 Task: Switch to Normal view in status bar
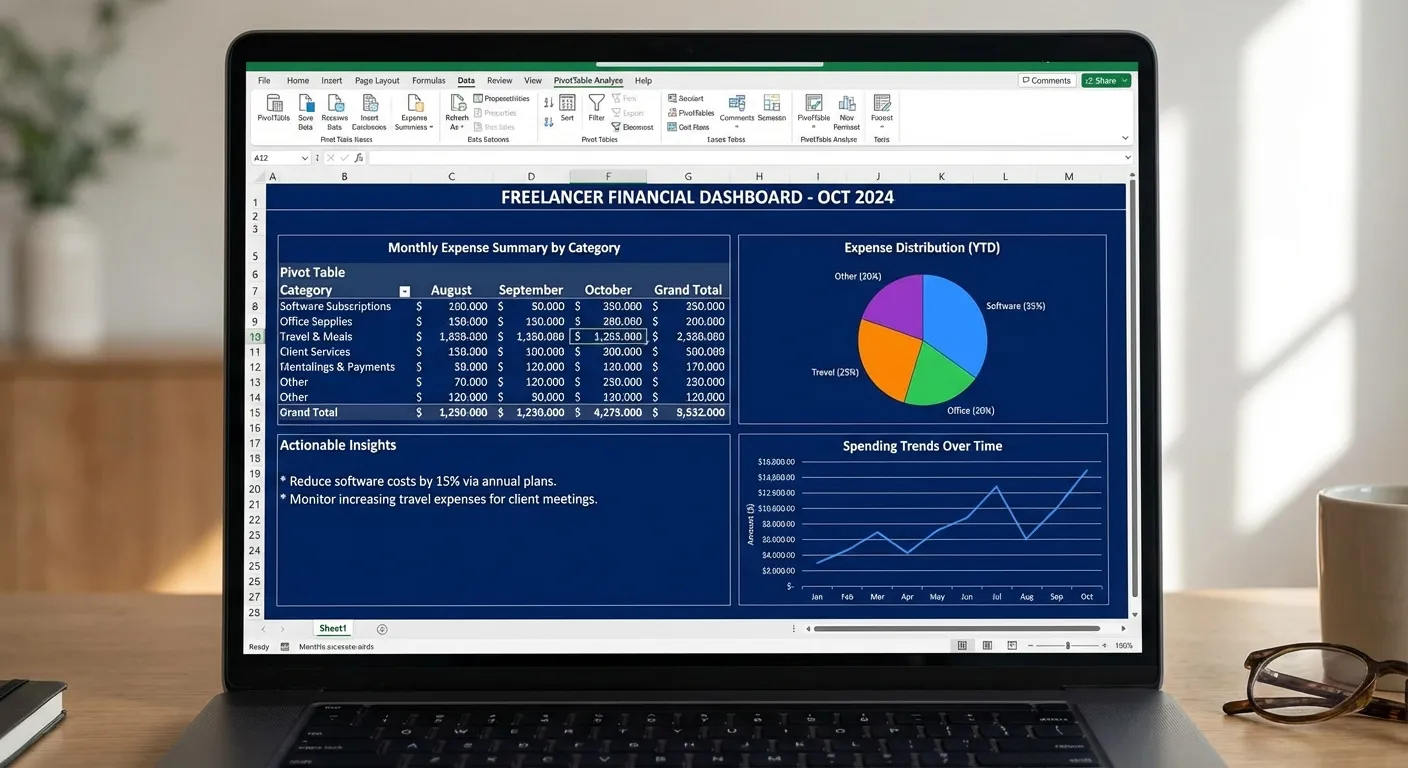pos(962,646)
